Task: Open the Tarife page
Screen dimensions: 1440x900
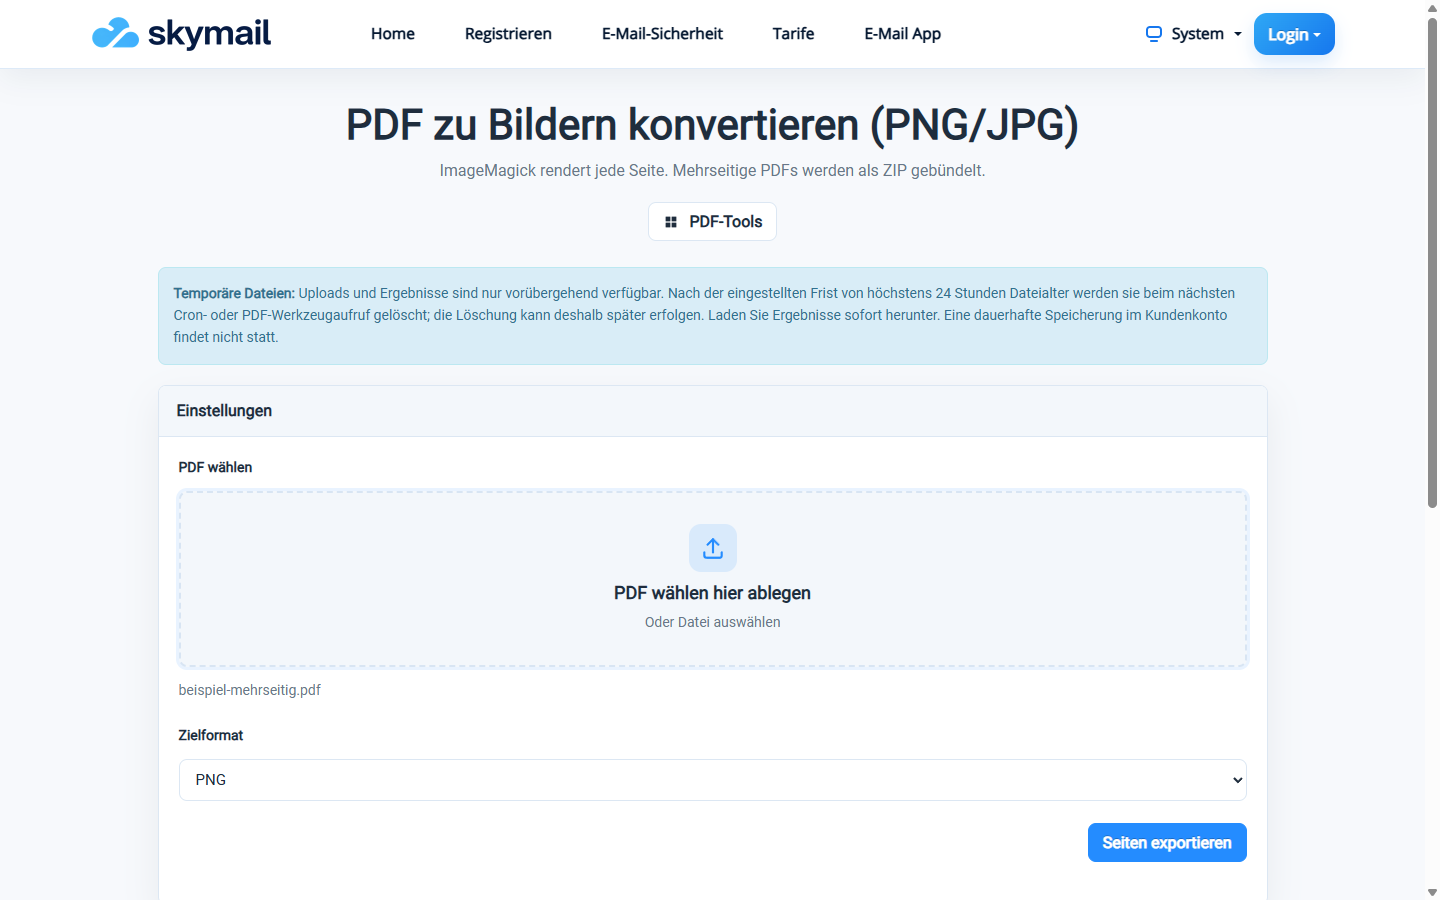Action: [x=793, y=34]
